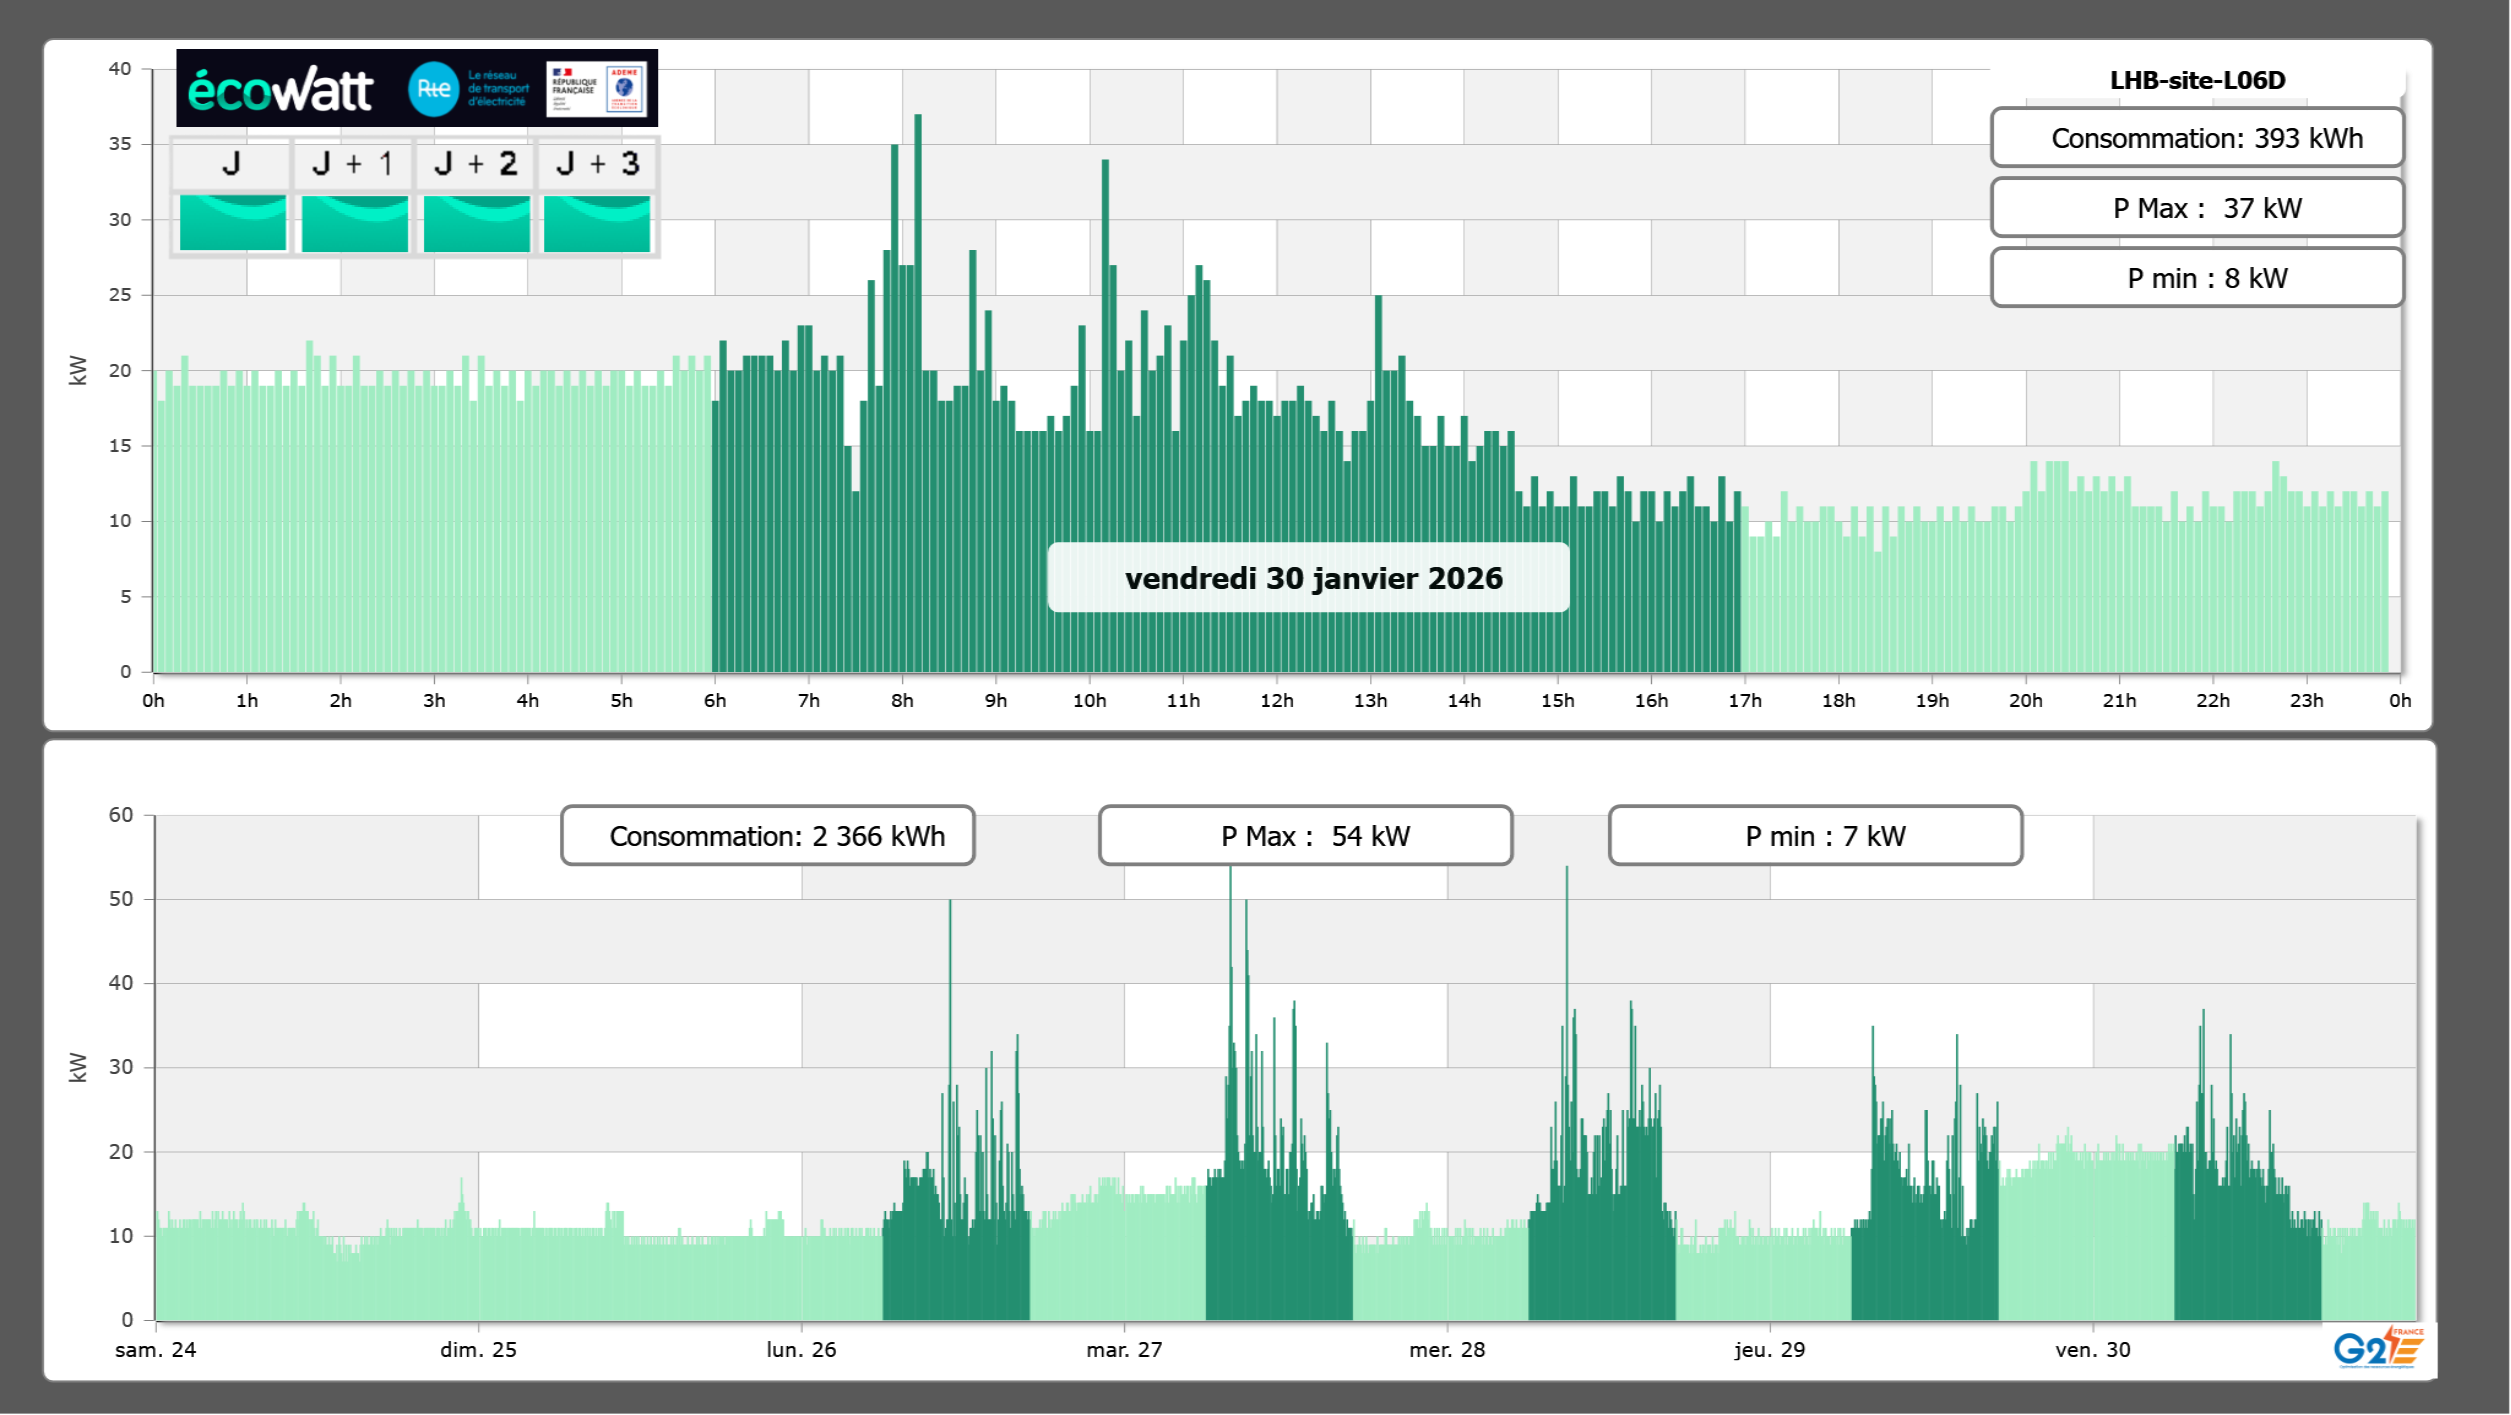
Task: Click the P min : 8 kW box
Action: coord(2196,278)
